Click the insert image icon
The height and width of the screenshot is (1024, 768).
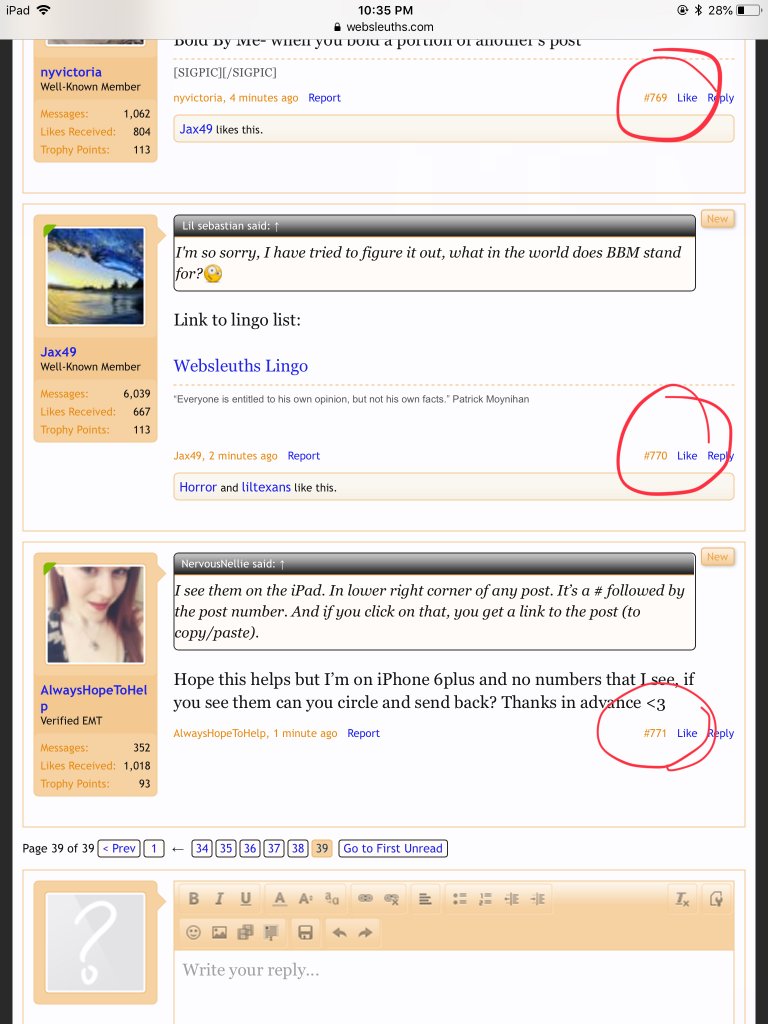coord(219,932)
